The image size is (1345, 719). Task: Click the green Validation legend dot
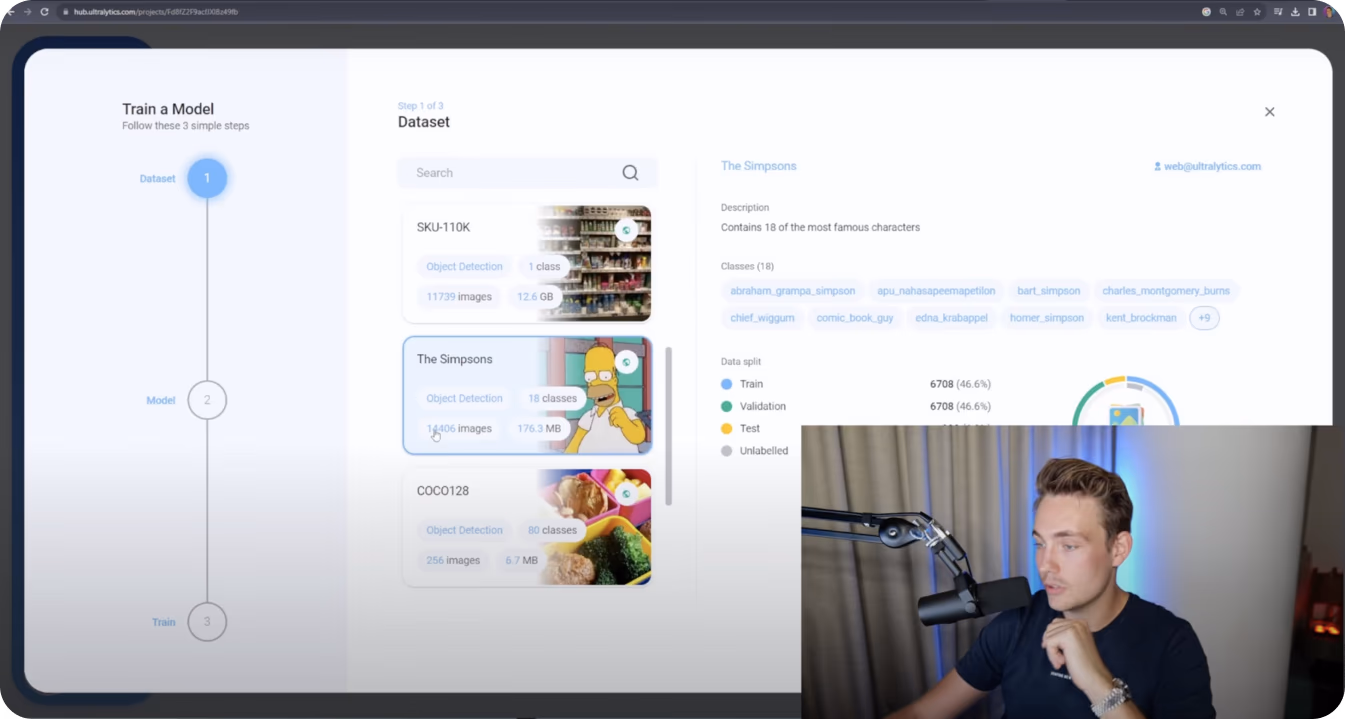[727, 406]
